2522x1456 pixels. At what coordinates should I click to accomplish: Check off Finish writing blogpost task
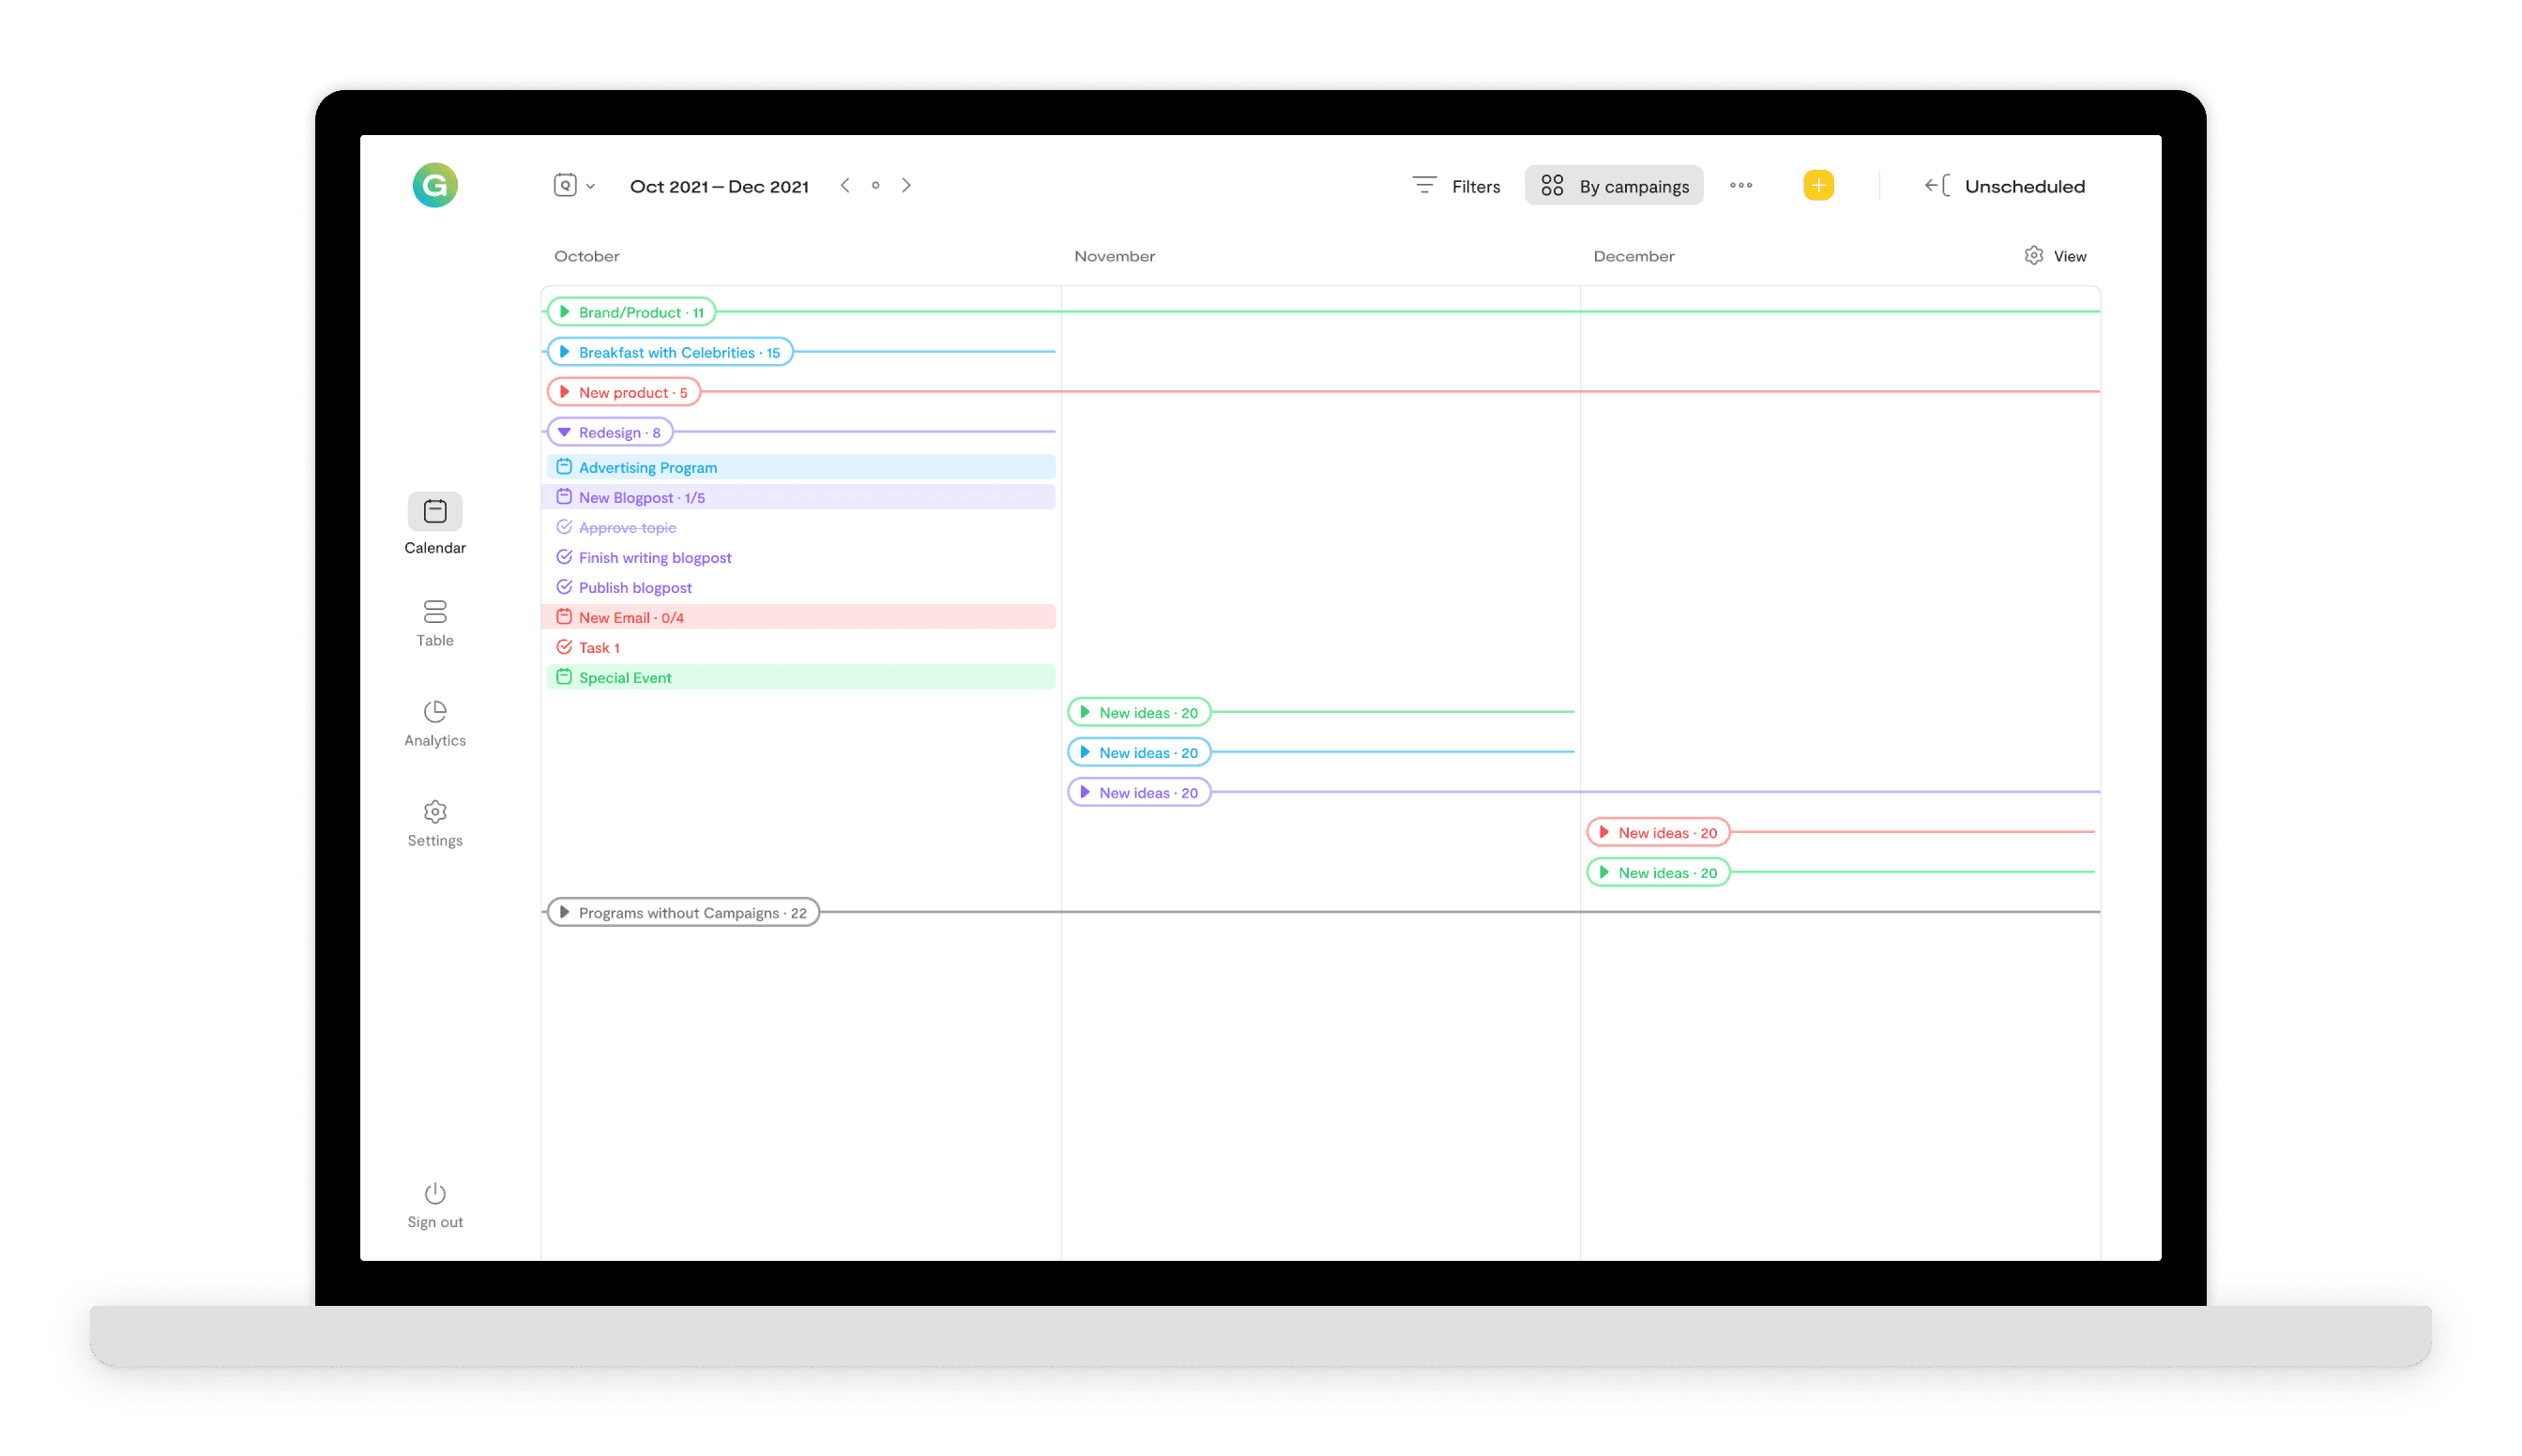(x=564, y=557)
